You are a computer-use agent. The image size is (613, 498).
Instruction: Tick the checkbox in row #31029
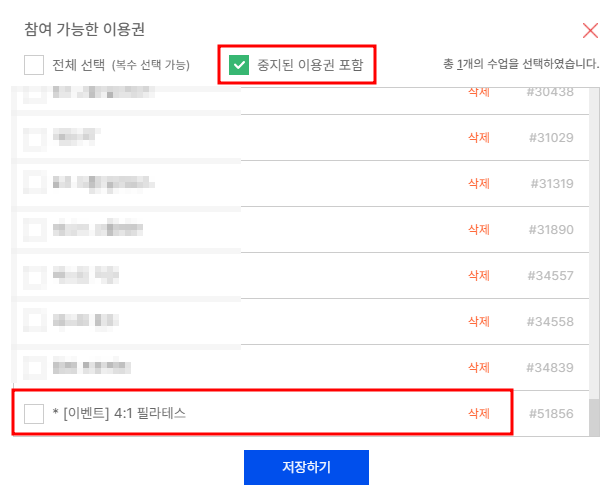(x=34, y=138)
